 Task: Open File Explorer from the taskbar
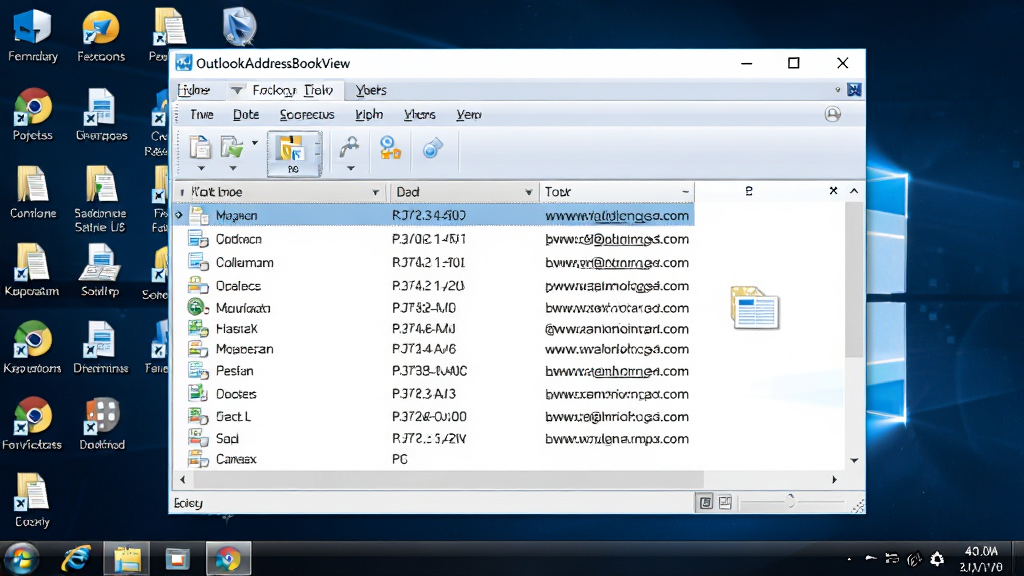pyautogui.click(x=127, y=560)
